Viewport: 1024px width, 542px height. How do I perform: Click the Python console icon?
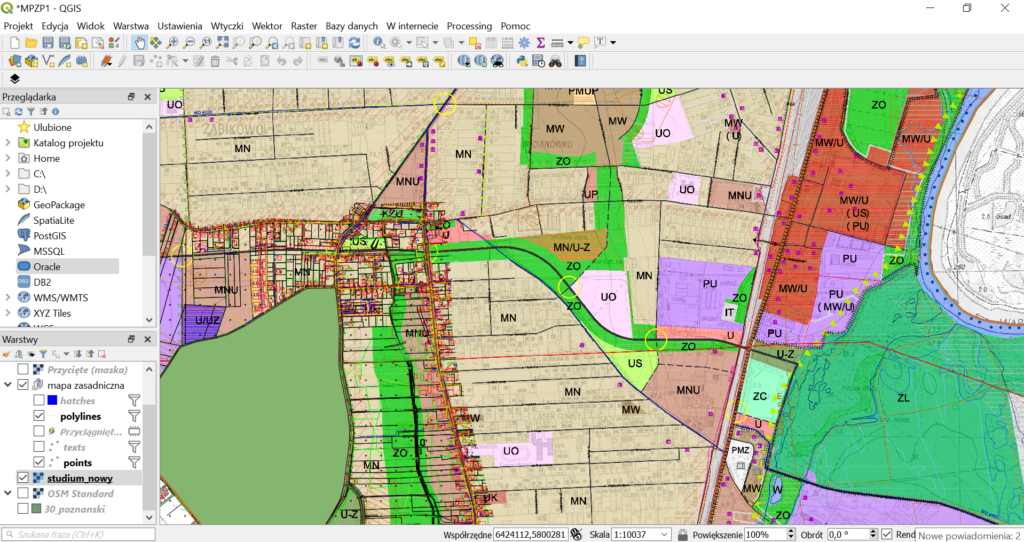[x=522, y=61]
